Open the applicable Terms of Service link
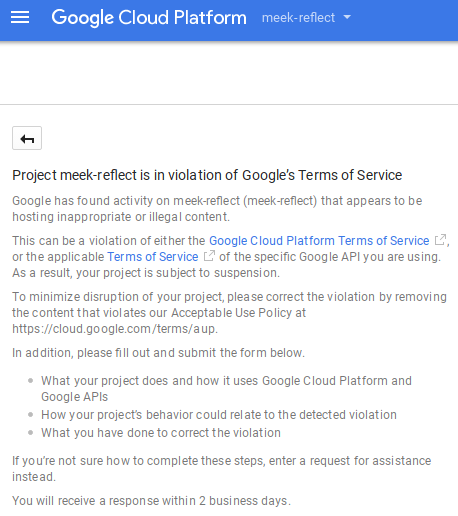The width and height of the screenshot is (458, 516). click(153, 257)
